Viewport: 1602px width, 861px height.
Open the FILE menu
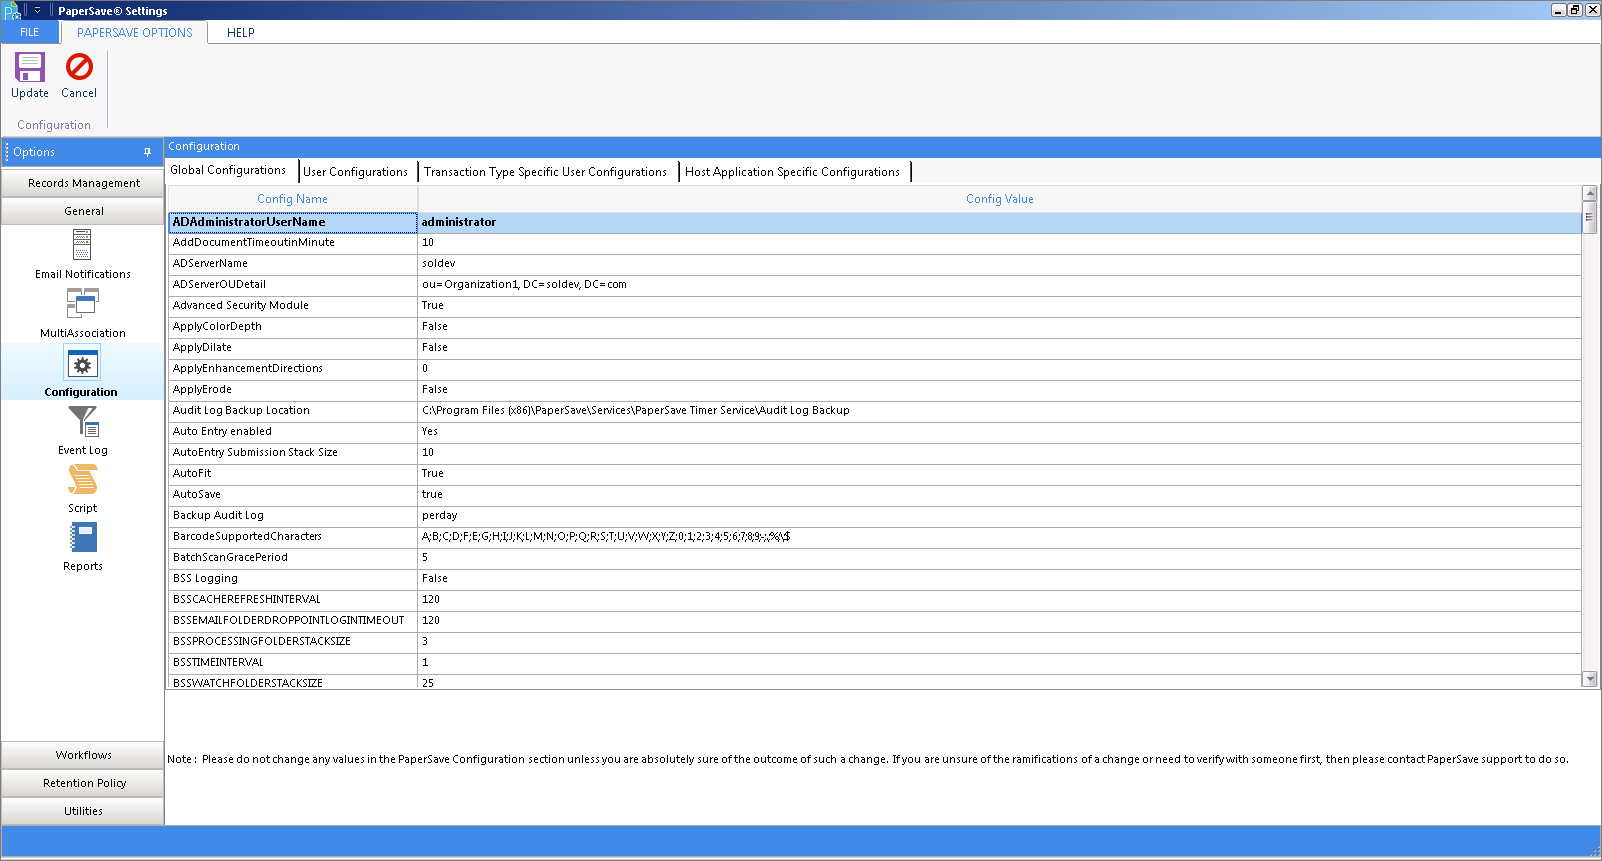[x=30, y=32]
